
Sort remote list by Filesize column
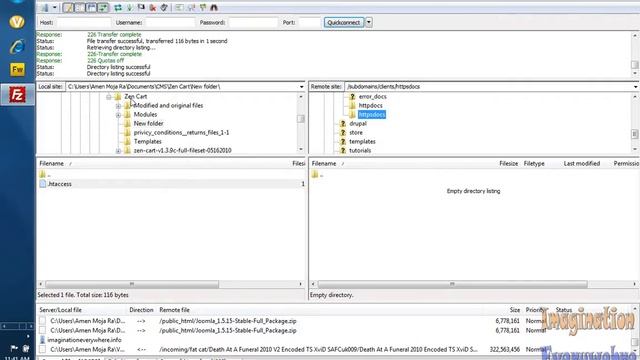(x=509, y=164)
